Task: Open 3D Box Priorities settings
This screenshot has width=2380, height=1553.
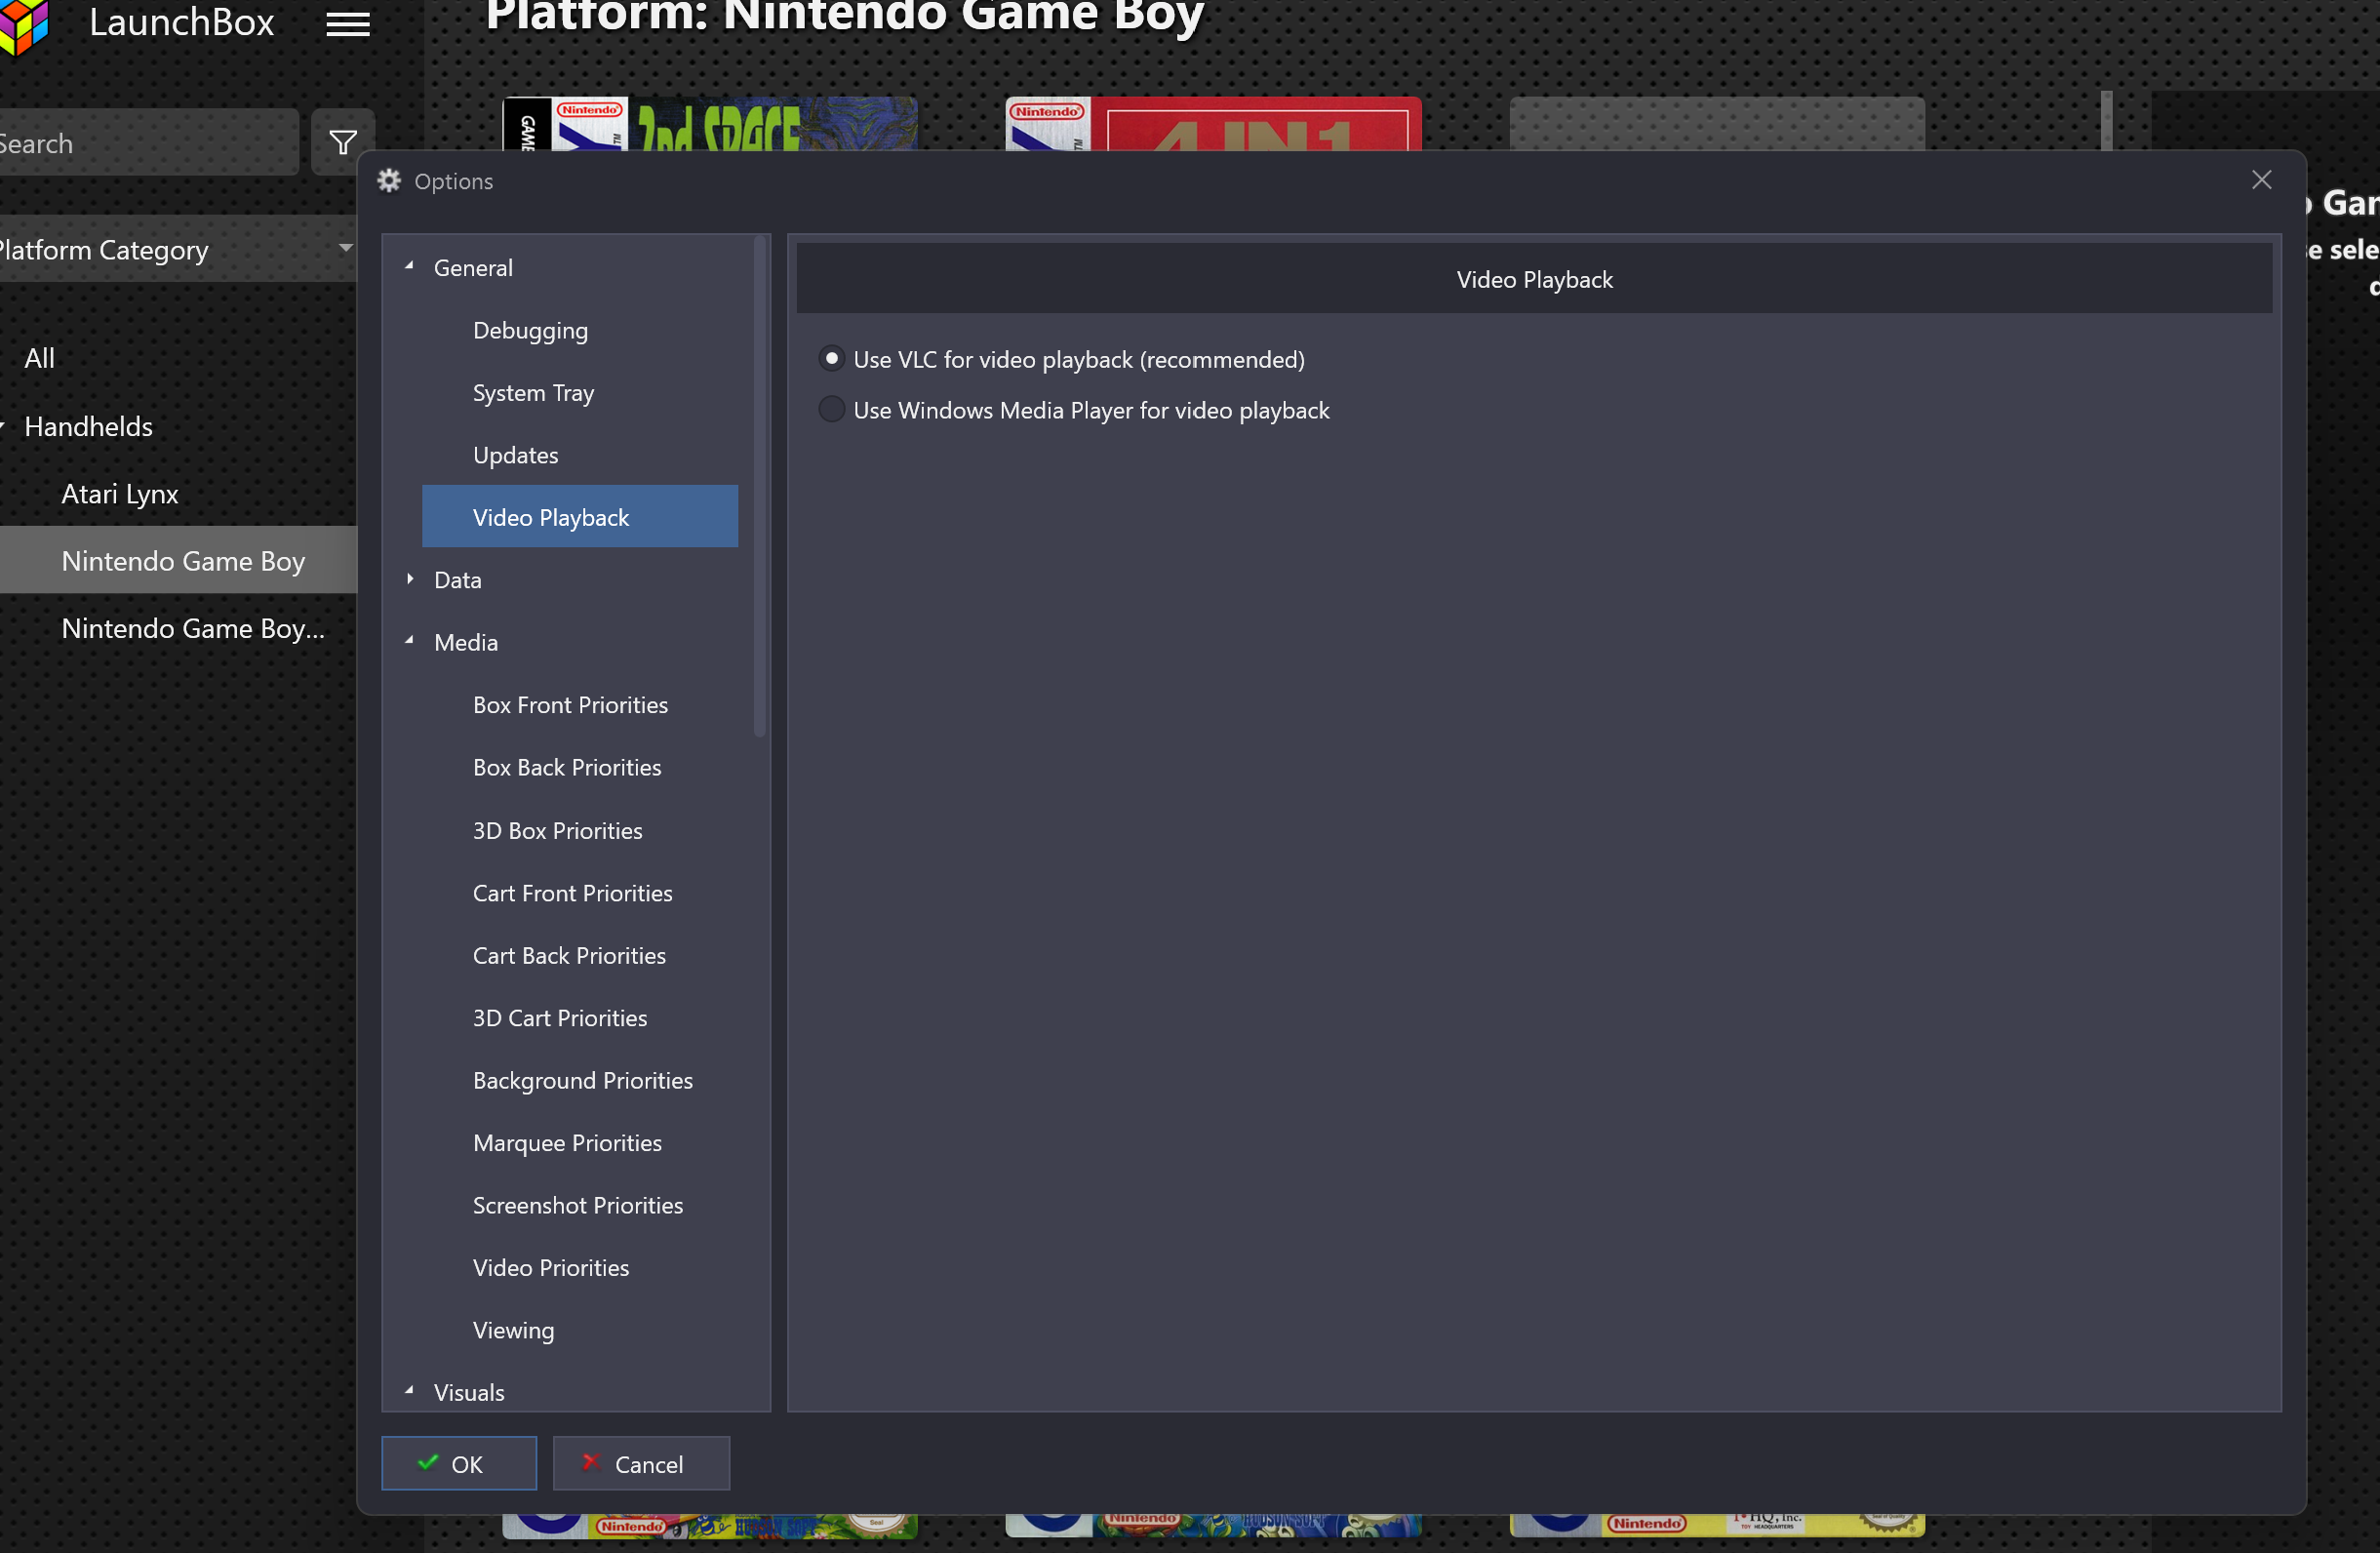Action: 557,830
